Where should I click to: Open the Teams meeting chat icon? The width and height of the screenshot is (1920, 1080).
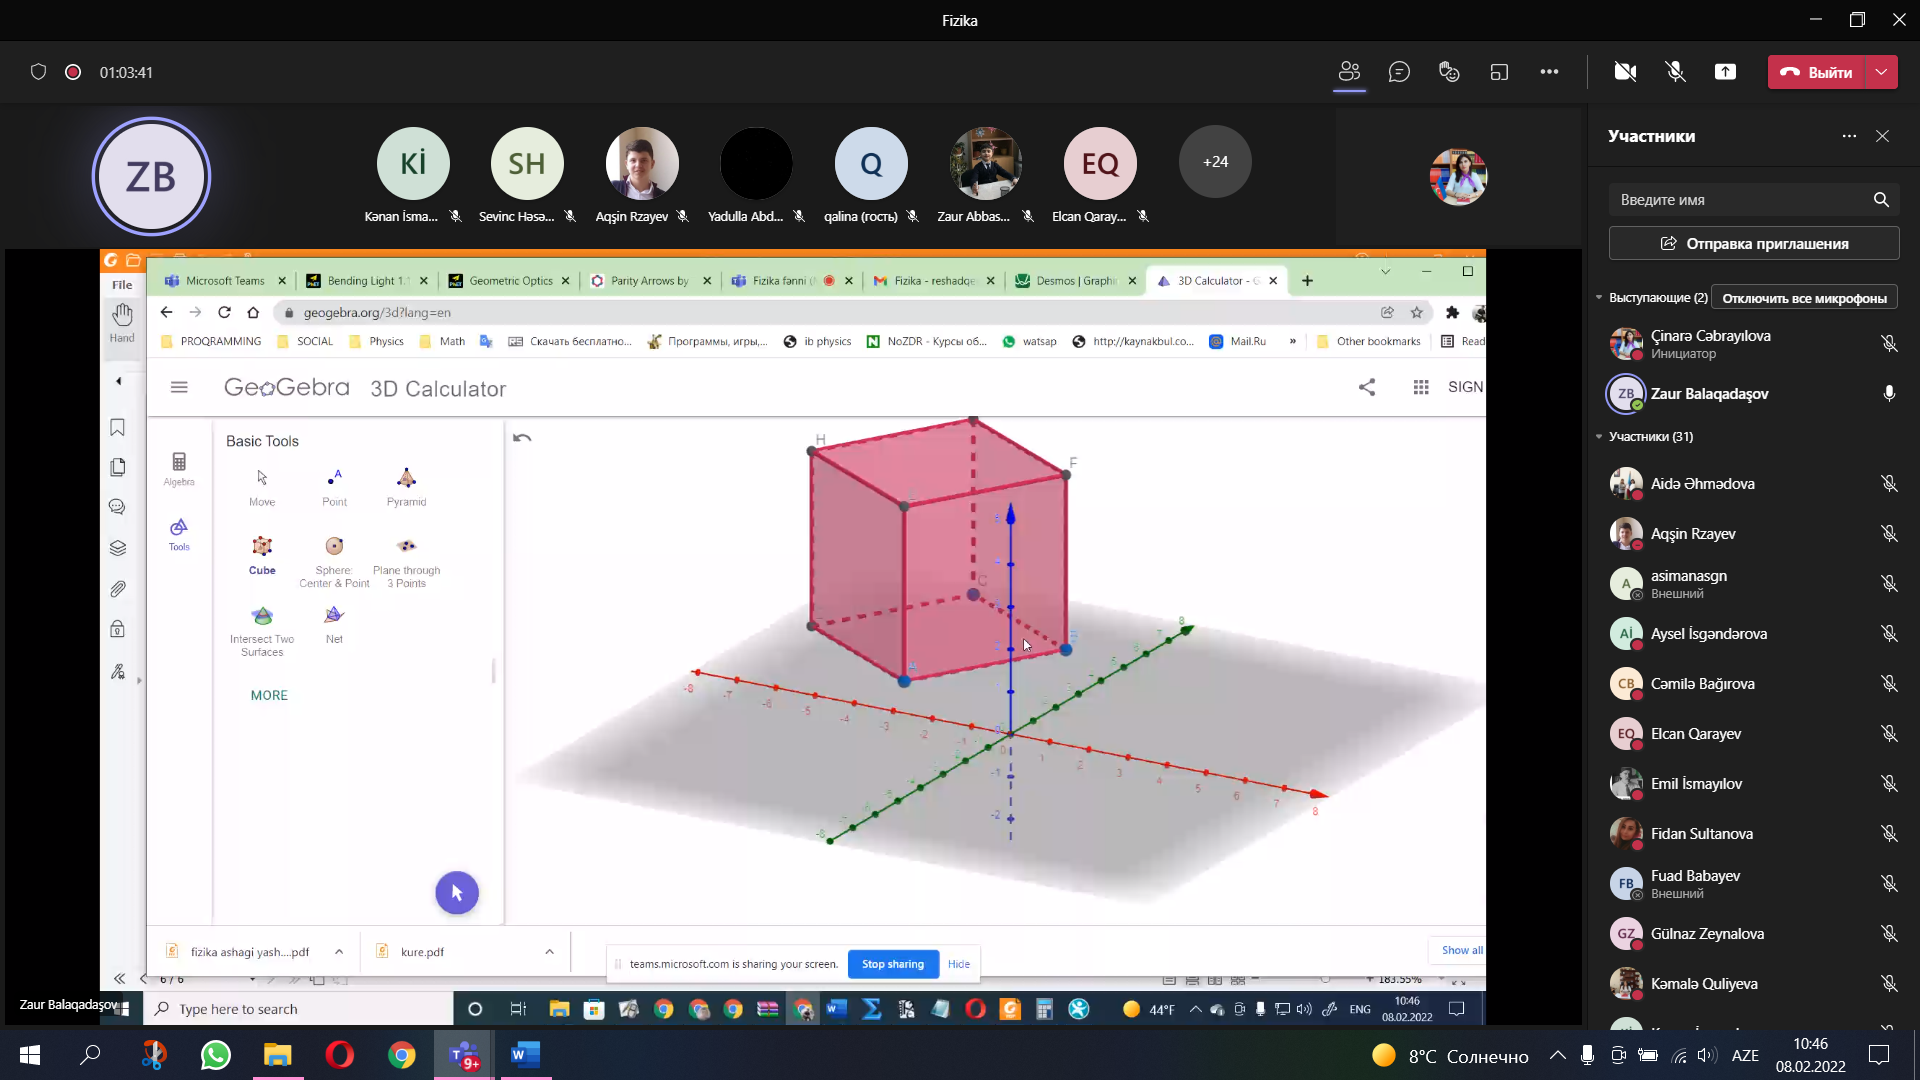click(x=1399, y=72)
